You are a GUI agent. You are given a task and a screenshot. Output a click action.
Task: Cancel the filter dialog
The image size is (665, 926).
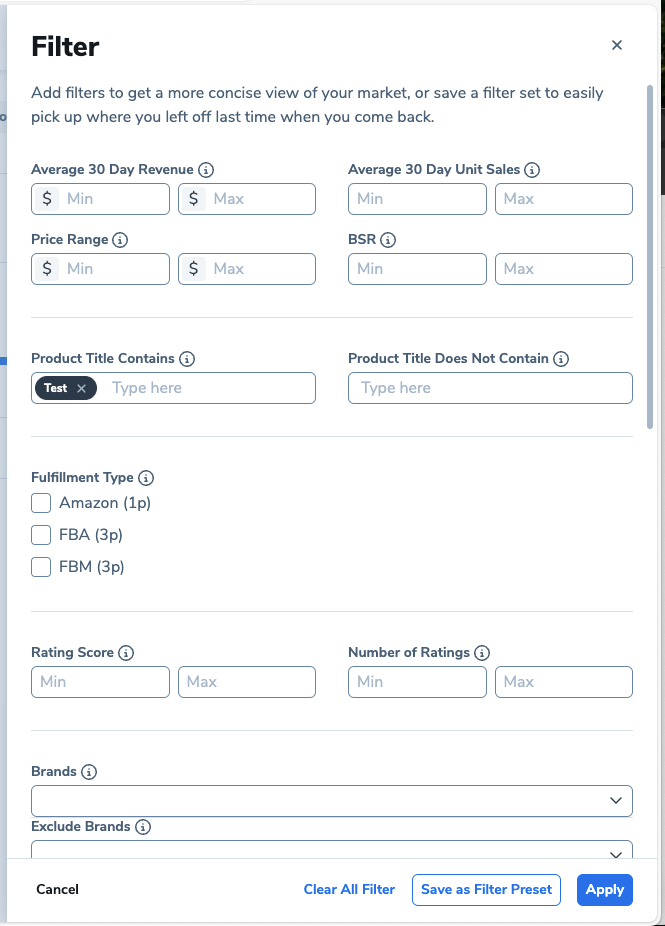click(57, 890)
